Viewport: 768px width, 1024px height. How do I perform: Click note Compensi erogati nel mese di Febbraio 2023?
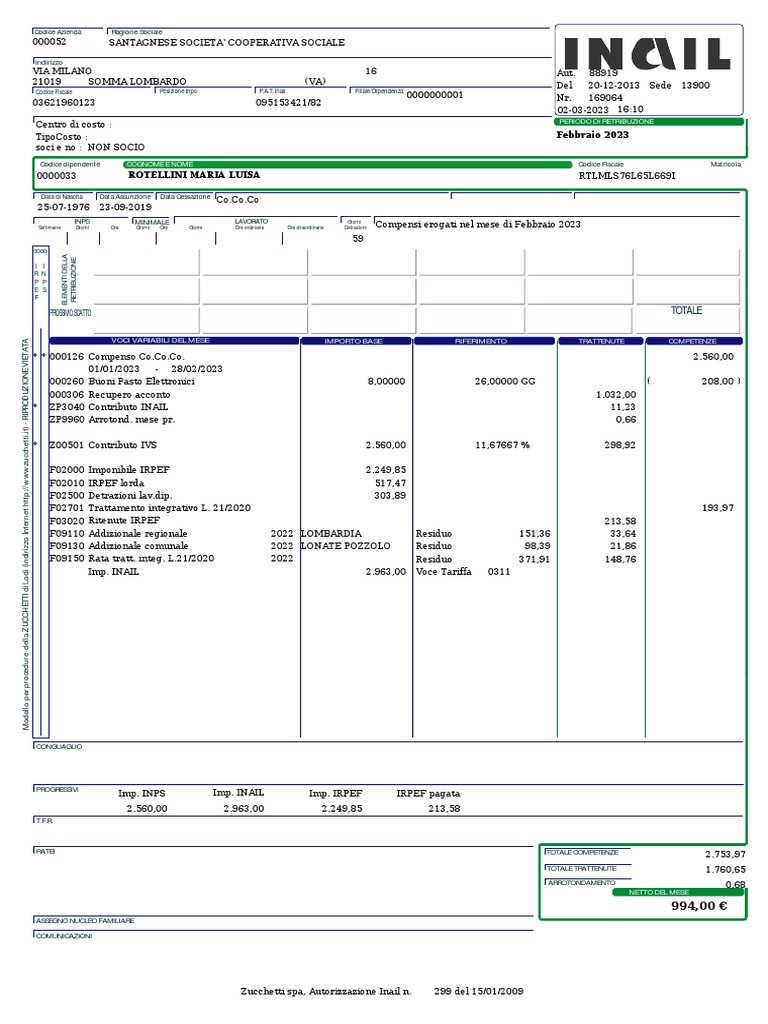[478, 224]
